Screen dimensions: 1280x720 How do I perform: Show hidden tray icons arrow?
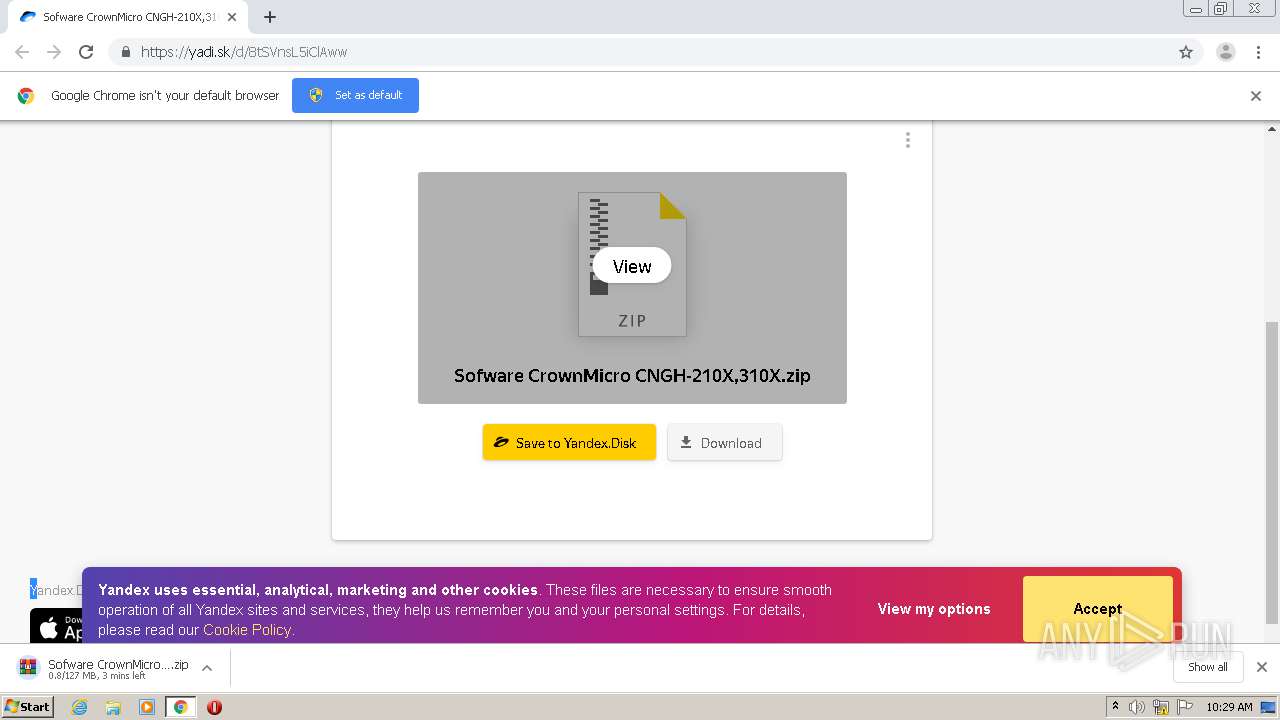point(1115,707)
